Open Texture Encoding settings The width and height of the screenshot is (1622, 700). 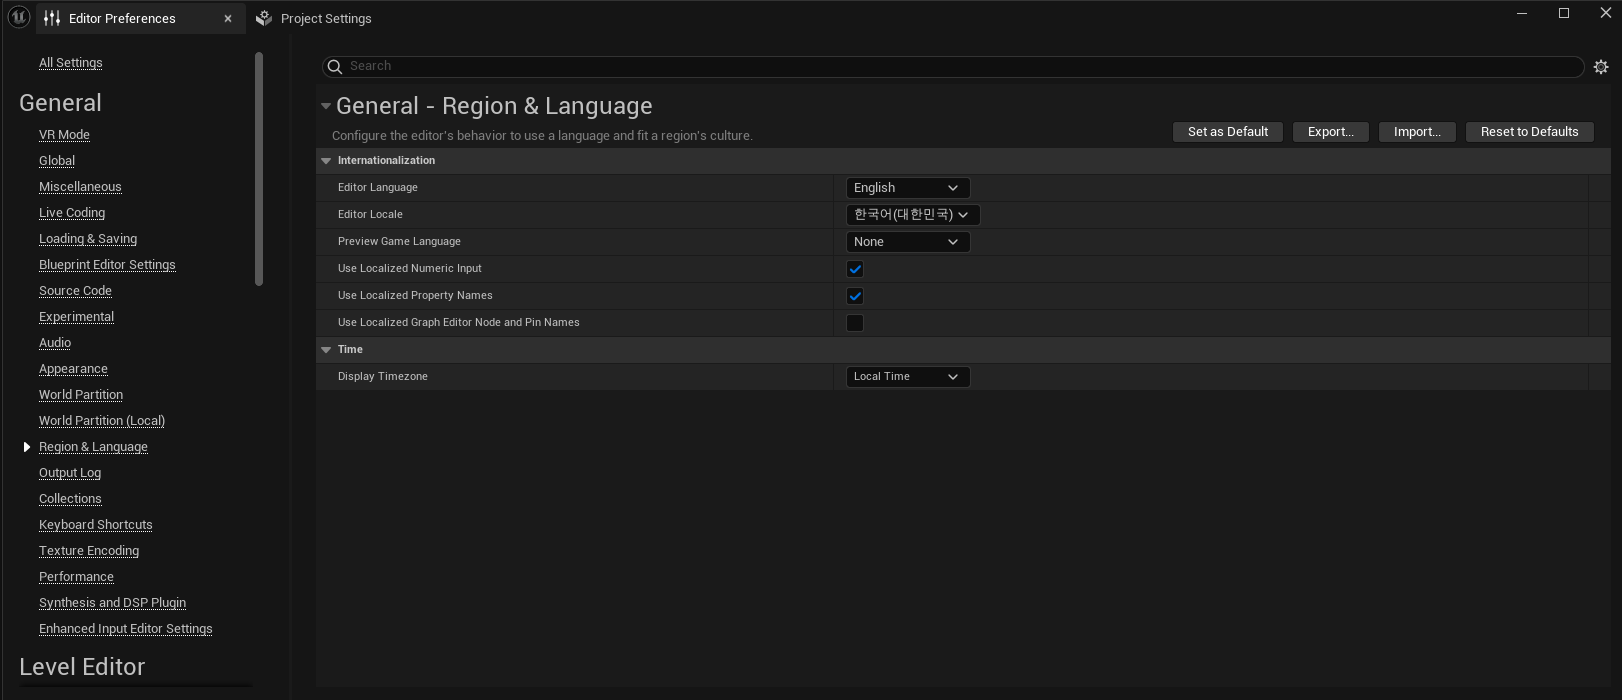tap(89, 551)
